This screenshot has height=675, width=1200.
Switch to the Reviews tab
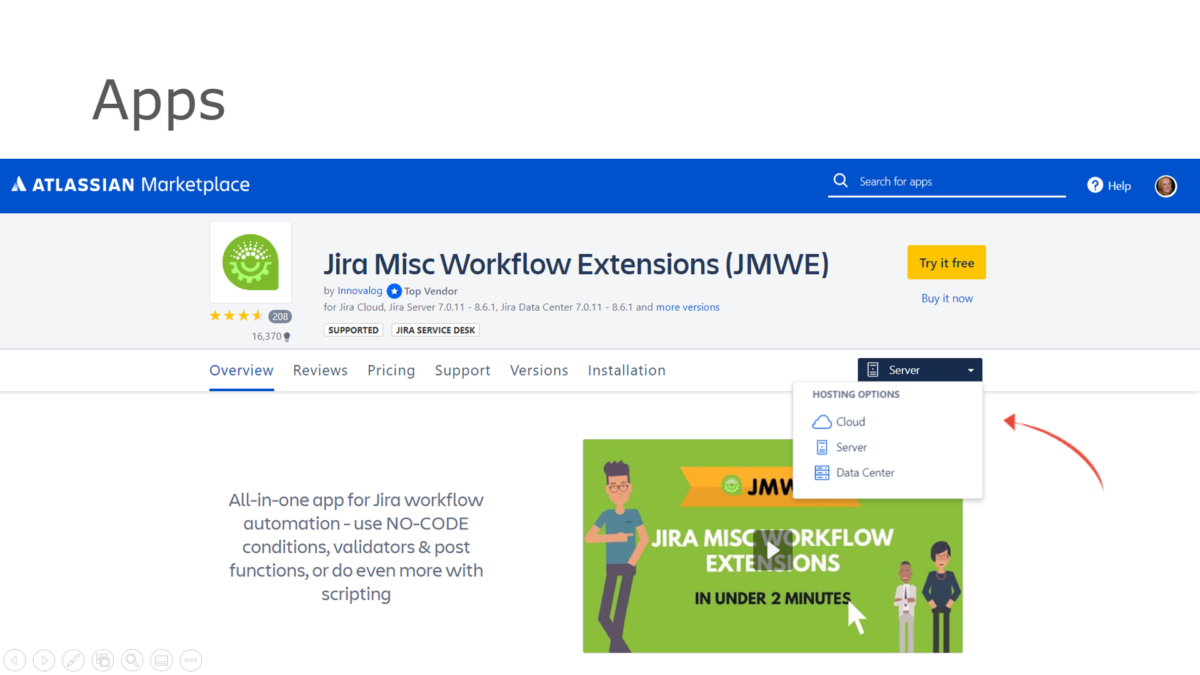pos(320,370)
